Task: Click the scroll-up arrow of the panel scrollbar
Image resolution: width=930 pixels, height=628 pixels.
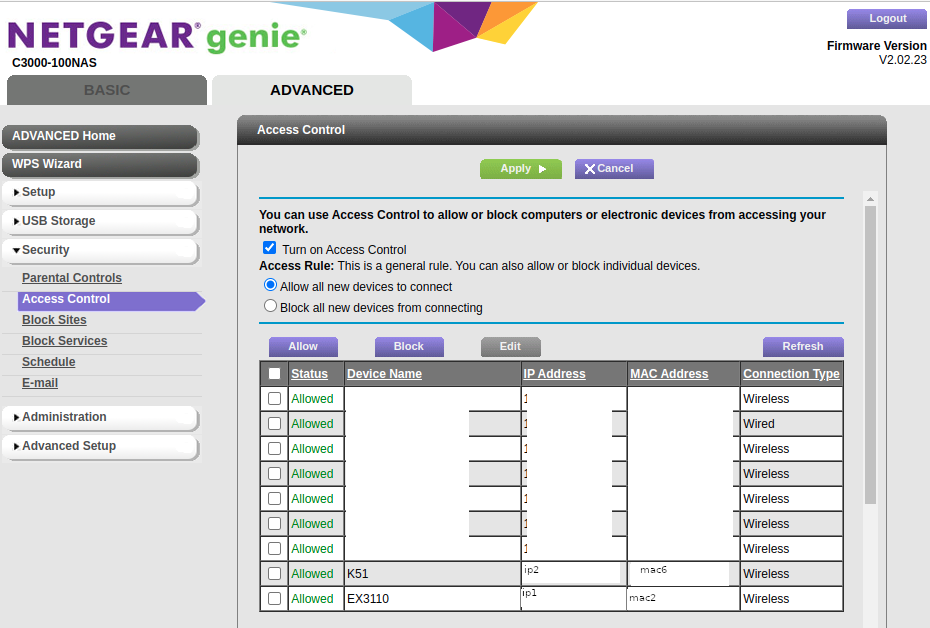Action: tap(870, 199)
